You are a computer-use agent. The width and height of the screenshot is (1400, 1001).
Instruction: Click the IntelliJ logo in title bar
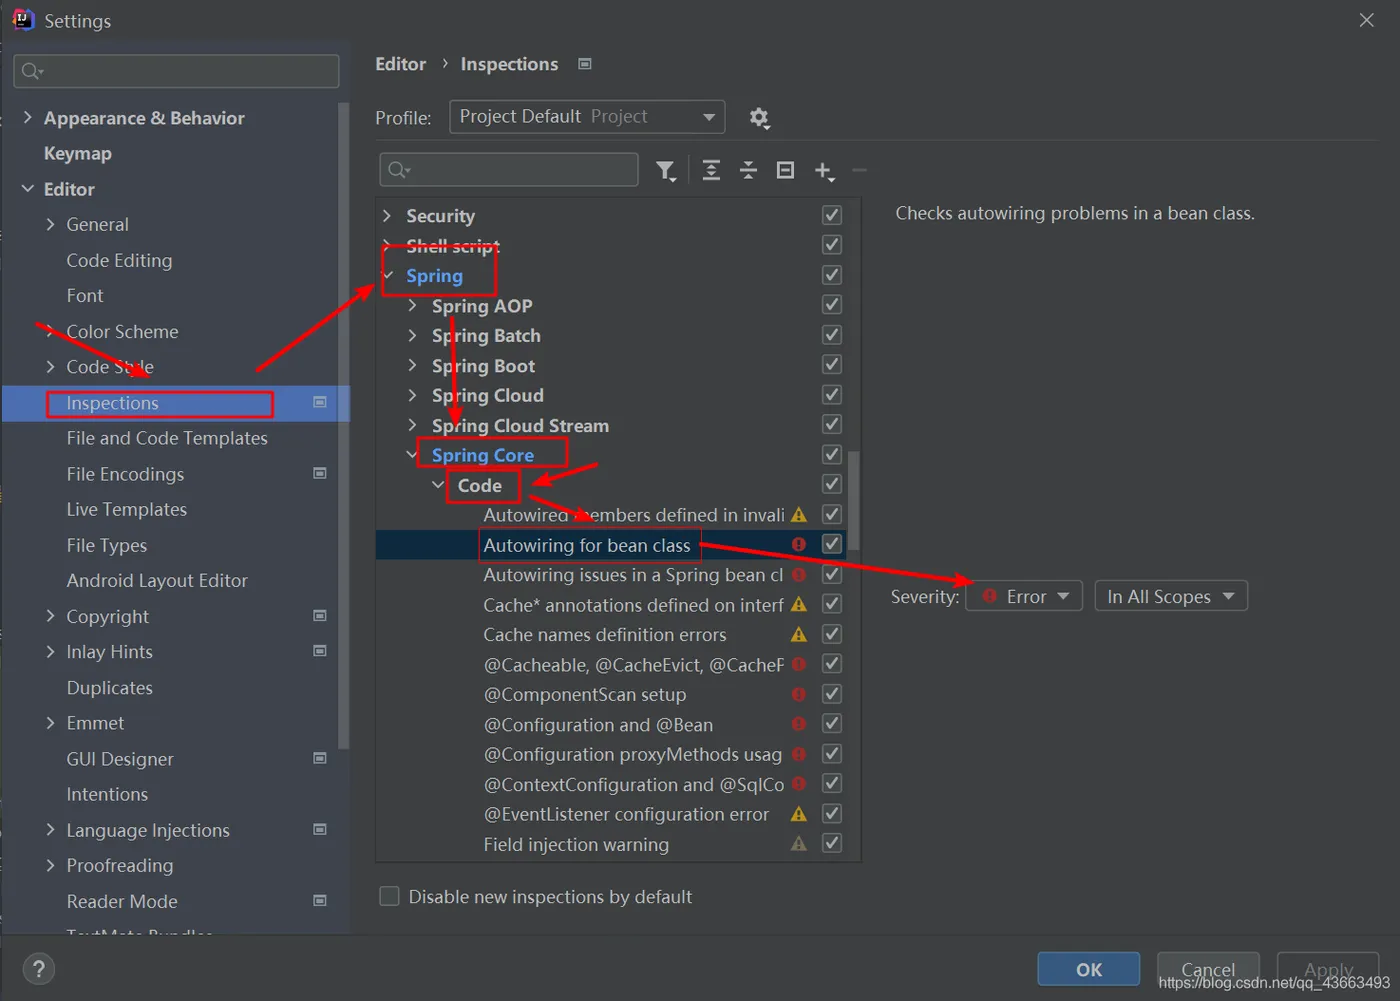pos(23,20)
